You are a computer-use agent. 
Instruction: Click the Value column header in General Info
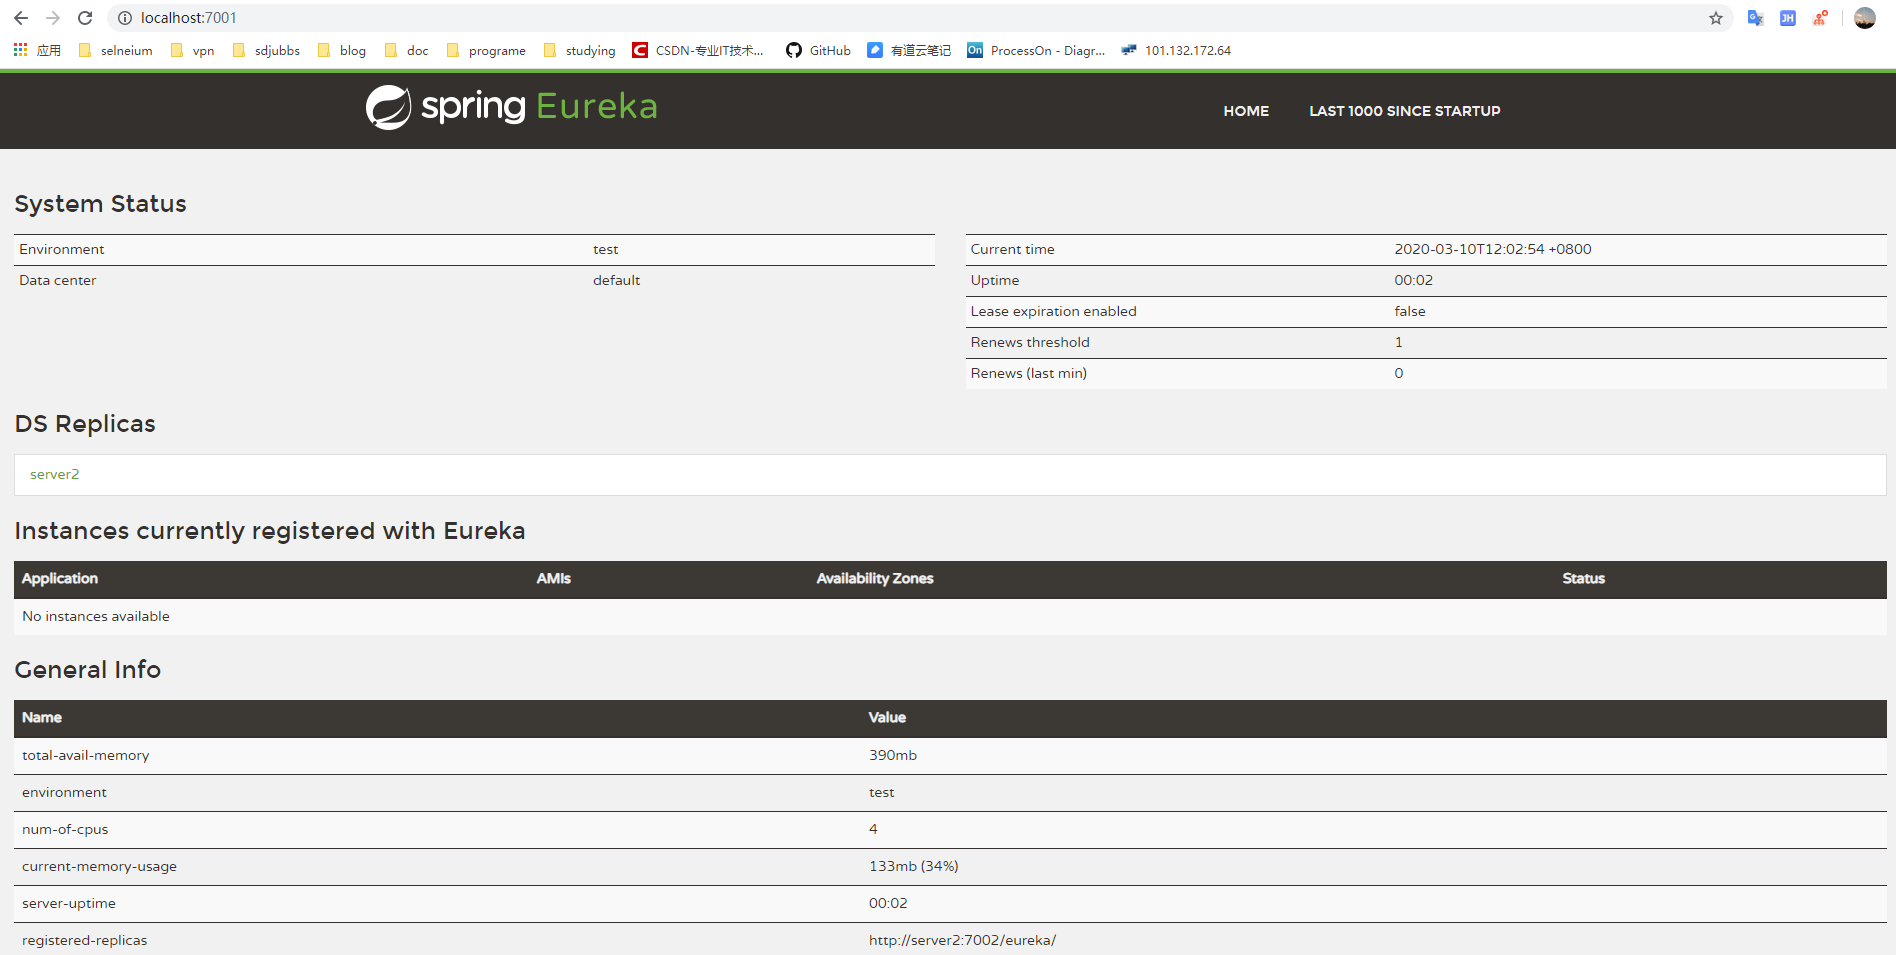887,717
